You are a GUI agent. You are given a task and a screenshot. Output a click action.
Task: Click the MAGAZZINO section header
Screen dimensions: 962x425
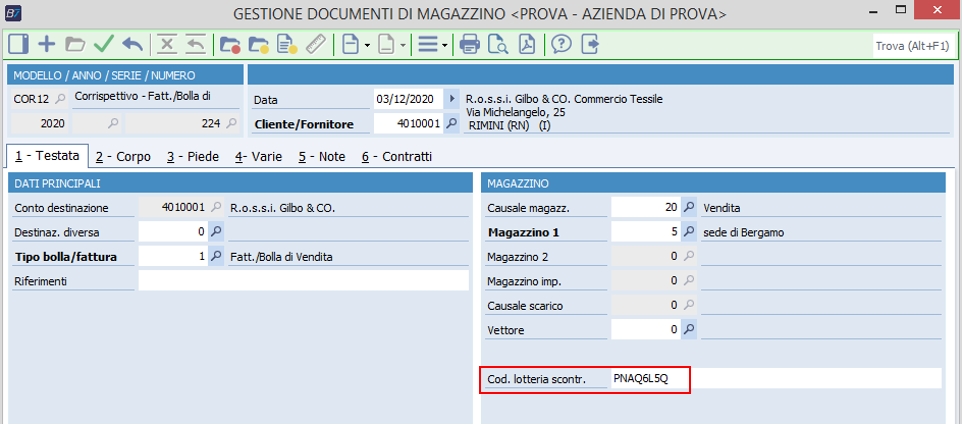[x=714, y=183]
